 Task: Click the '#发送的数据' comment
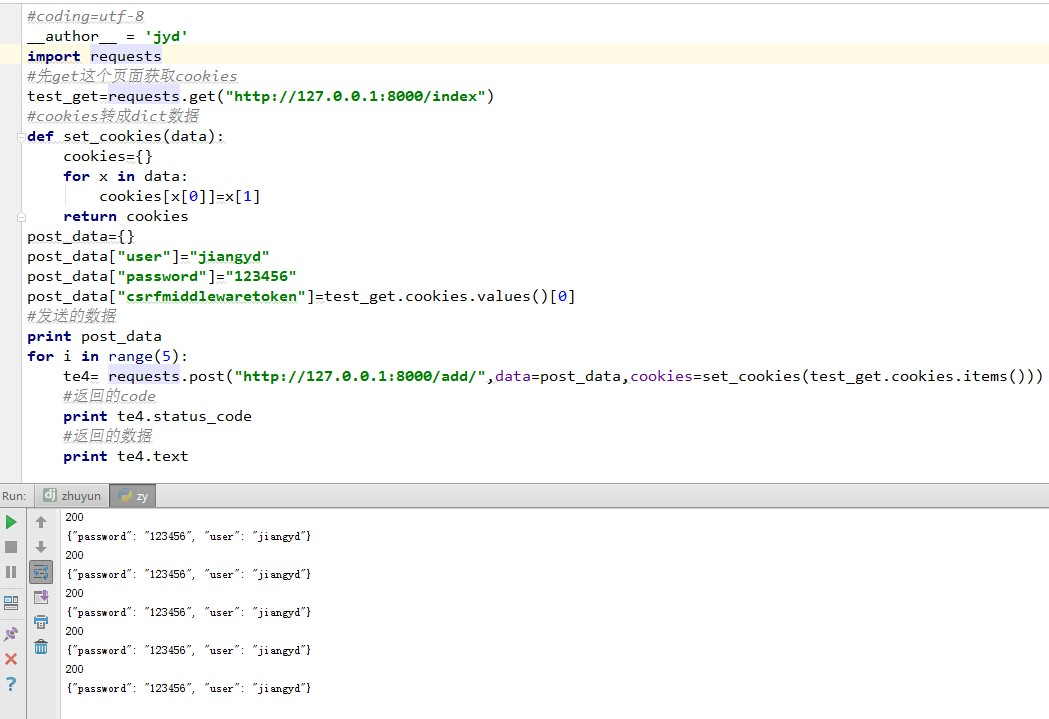pyautogui.click(x=72, y=316)
